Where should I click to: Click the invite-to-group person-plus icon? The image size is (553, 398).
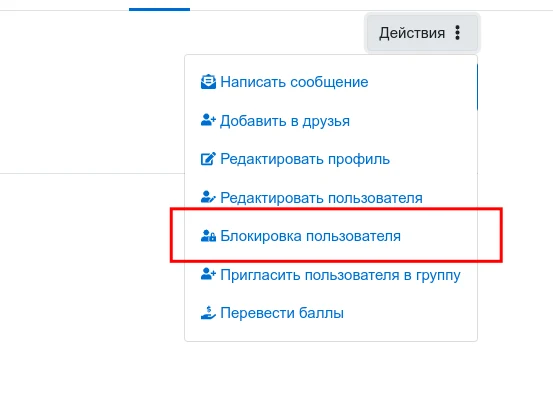(208, 274)
